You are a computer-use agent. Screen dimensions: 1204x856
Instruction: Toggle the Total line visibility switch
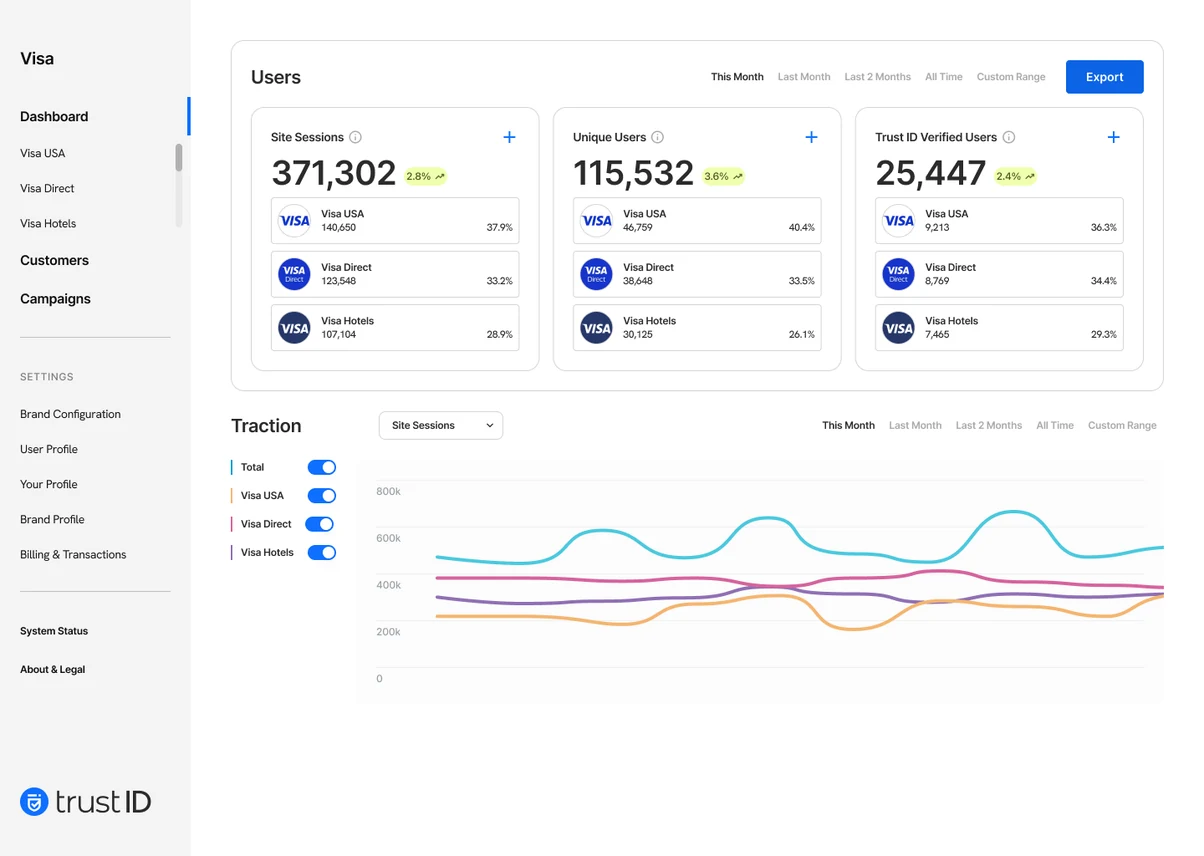point(321,467)
